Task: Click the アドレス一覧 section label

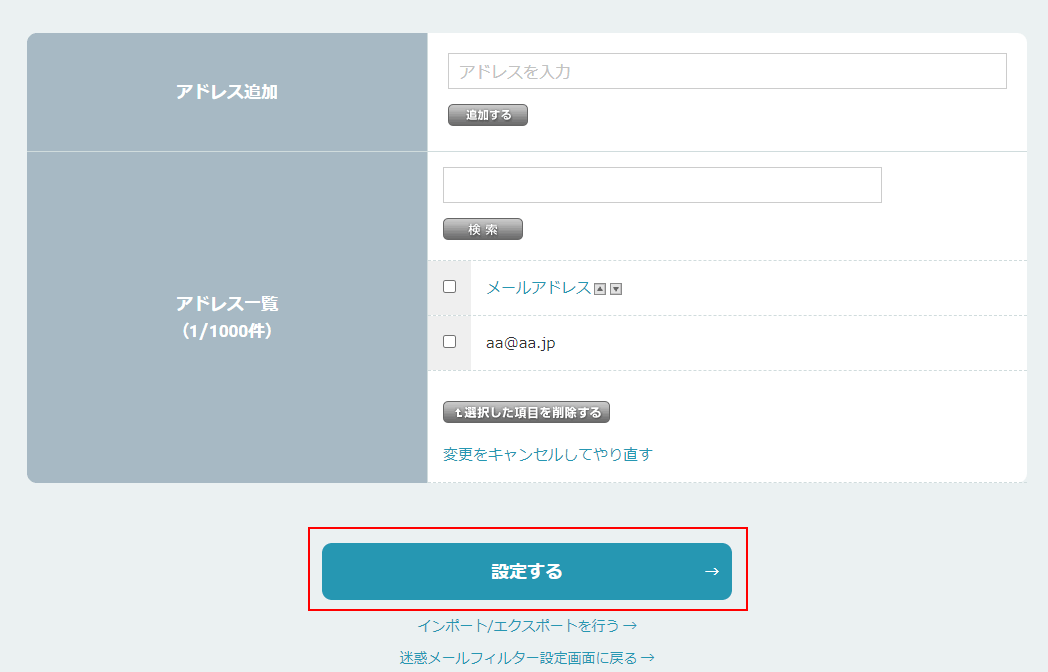Action: (x=227, y=304)
